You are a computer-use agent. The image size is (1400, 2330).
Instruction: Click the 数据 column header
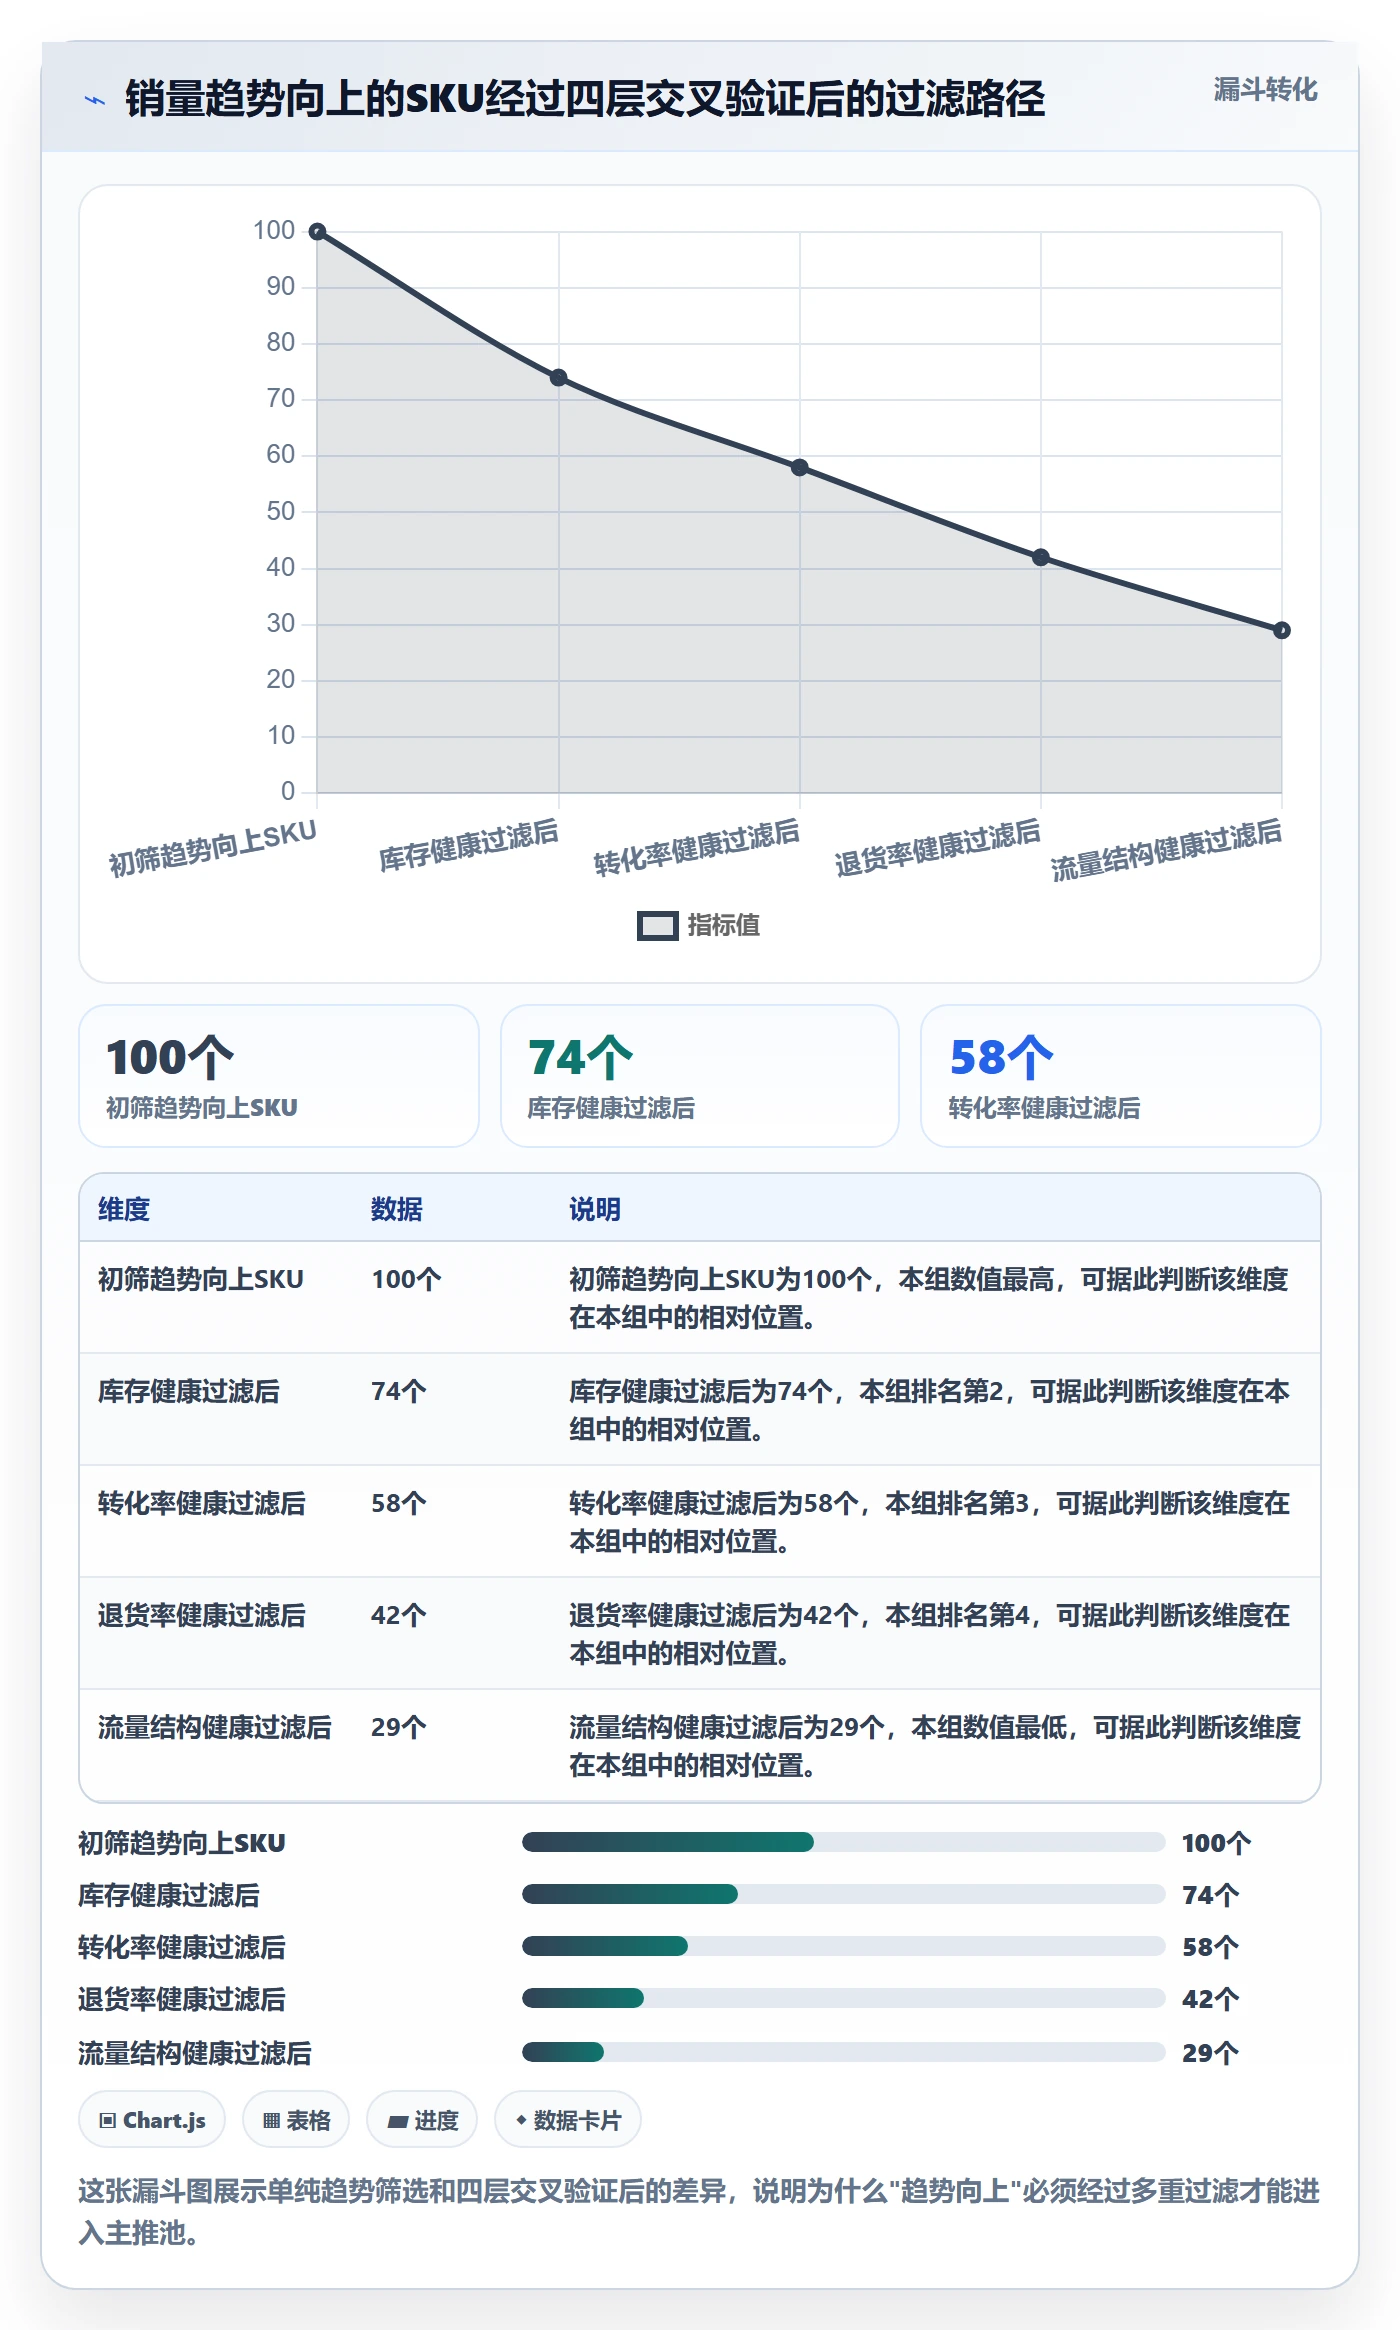point(397,1209)
